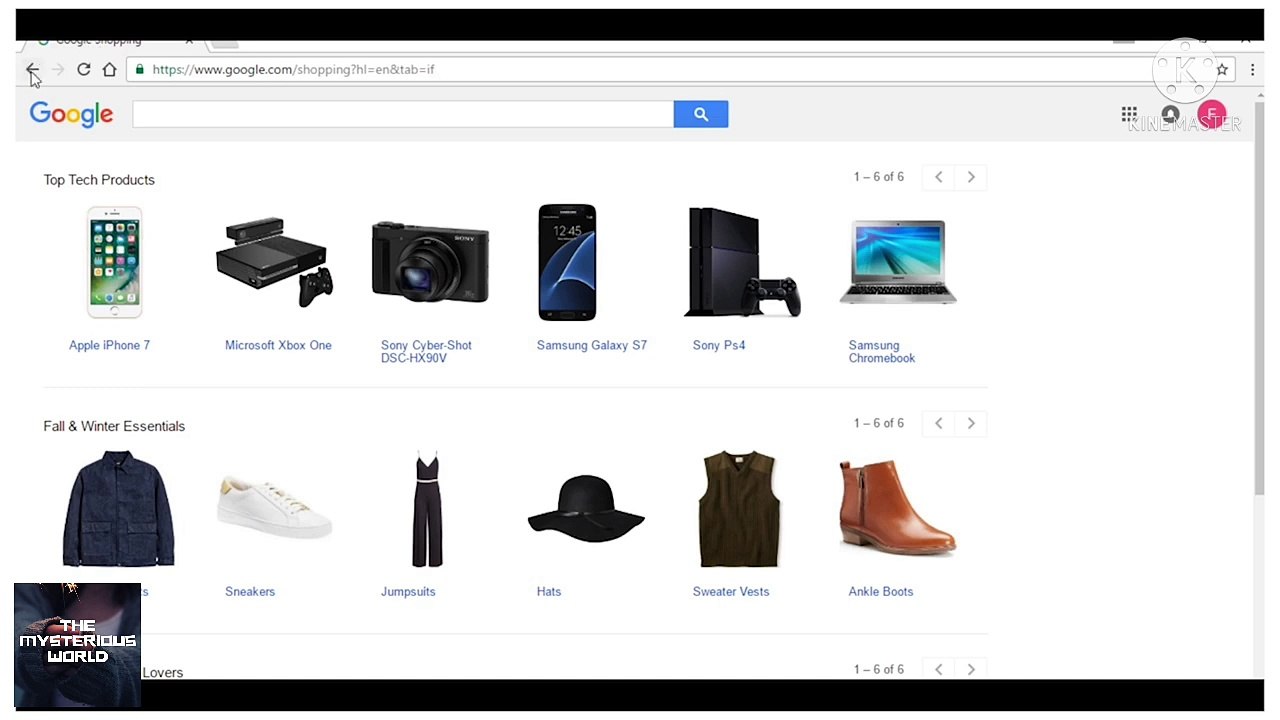Open Jumpsuits category link
1280x720 pixels.
click(x=408, y=592)
